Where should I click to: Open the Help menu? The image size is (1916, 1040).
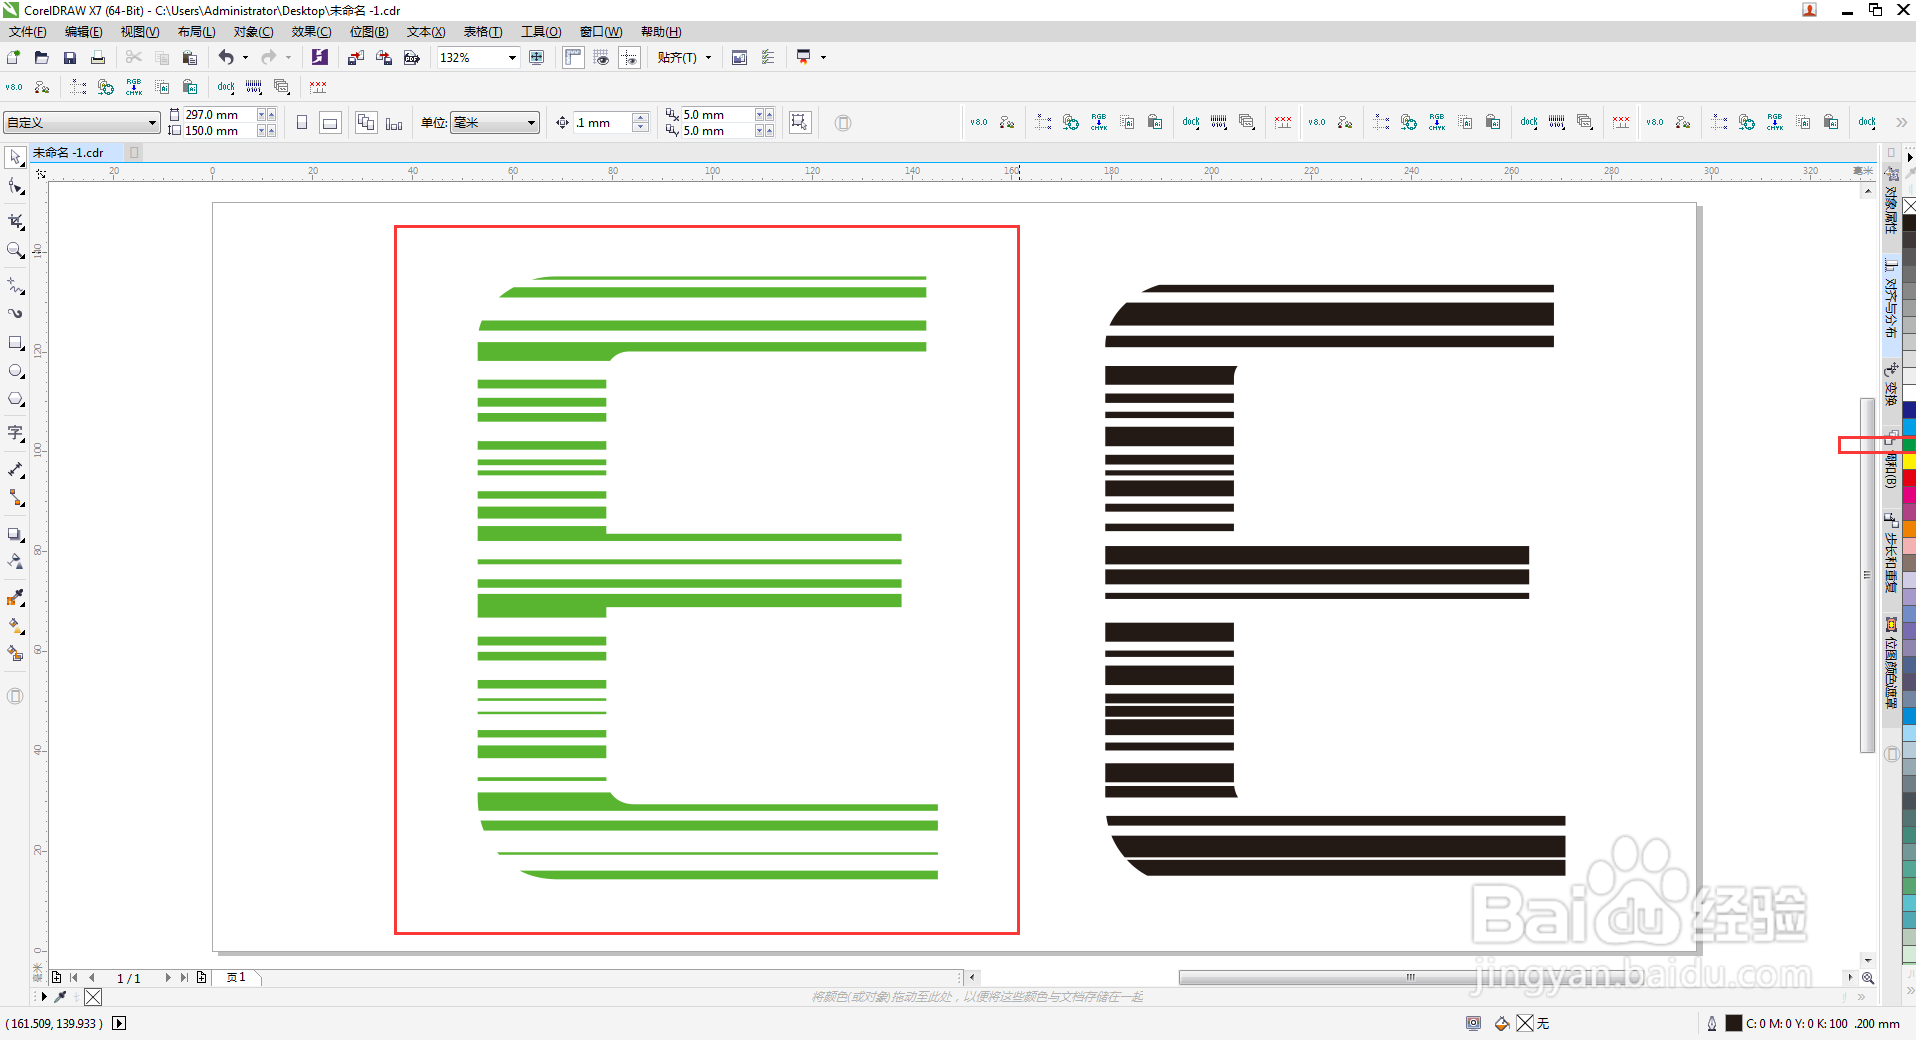pyautogui.click(x=661, y=32)
